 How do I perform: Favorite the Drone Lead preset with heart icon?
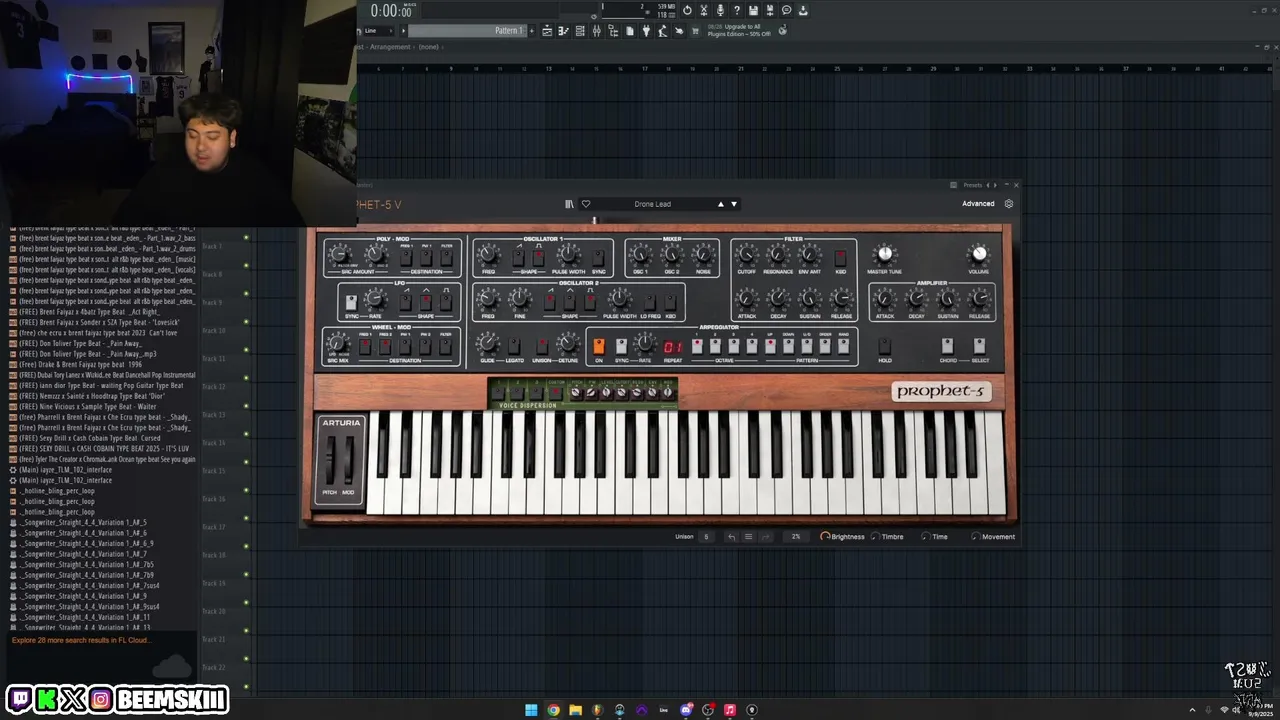[x=586, y=204]
